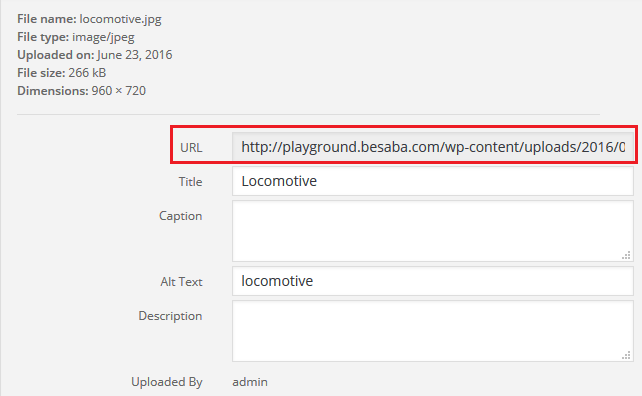The width and height of the screenshot is (642, 396).
Task: Click the Title label
Action: click(190, 181)
